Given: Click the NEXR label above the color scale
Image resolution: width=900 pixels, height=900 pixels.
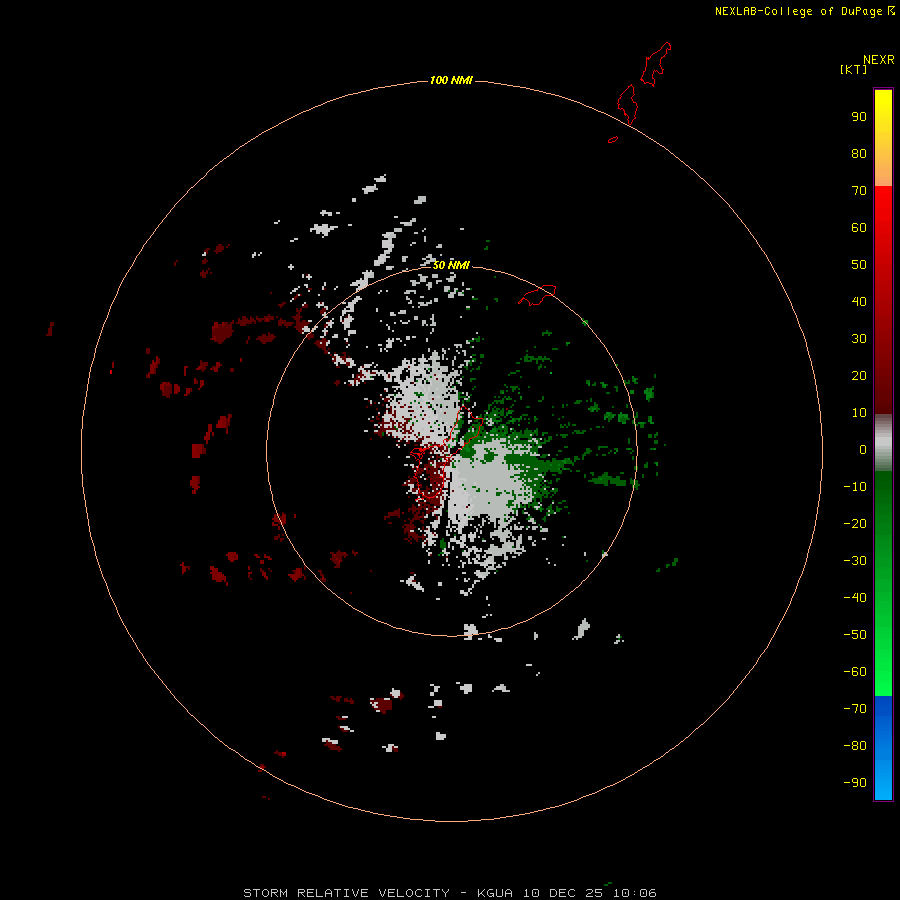Looking at the screenshot, I should pyautogui.click(x=879, y=60).
